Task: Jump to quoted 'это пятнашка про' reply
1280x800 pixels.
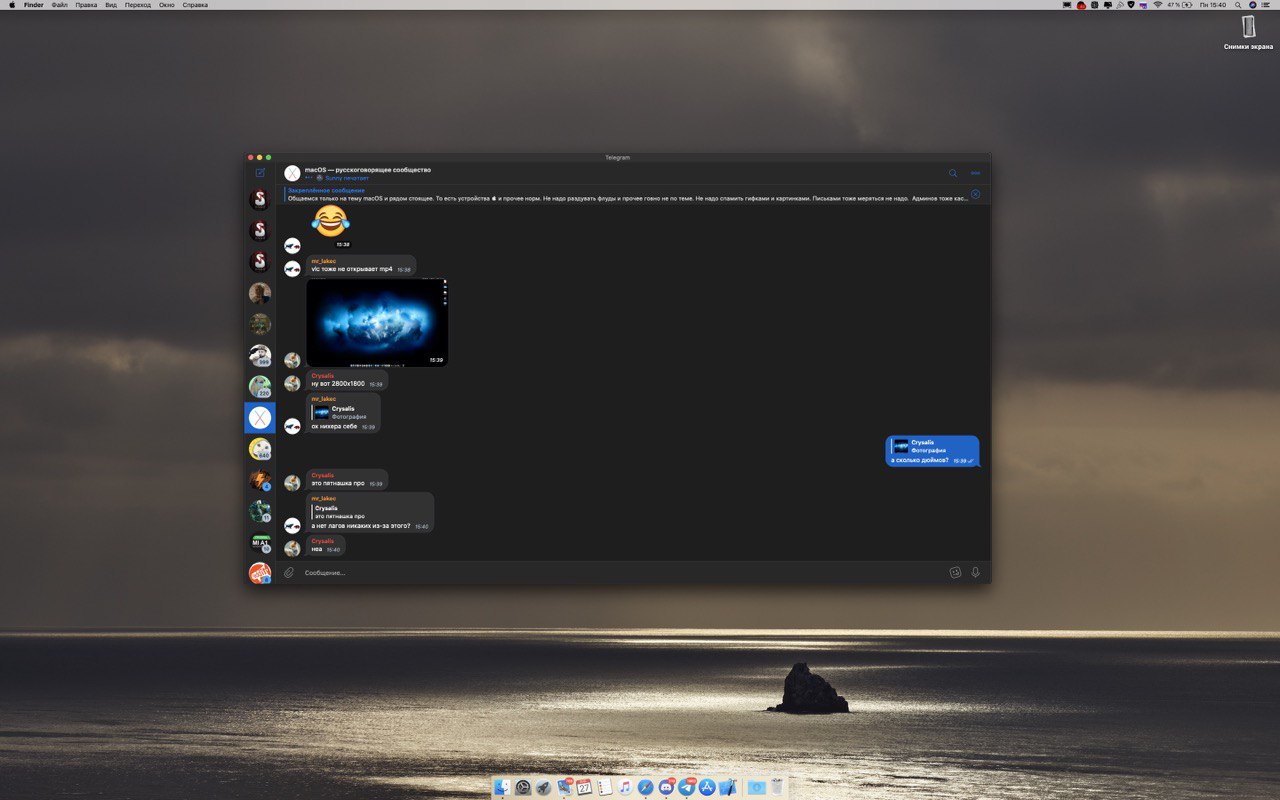Action: click(x=340, y=512)
